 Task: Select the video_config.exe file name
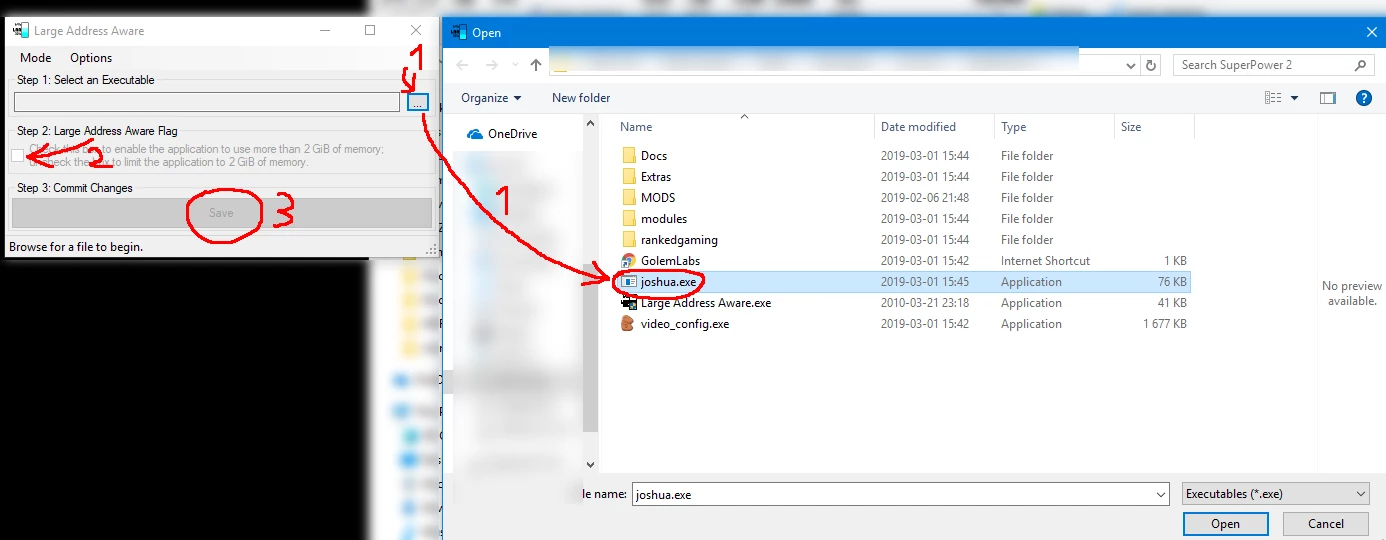[685, 324]
